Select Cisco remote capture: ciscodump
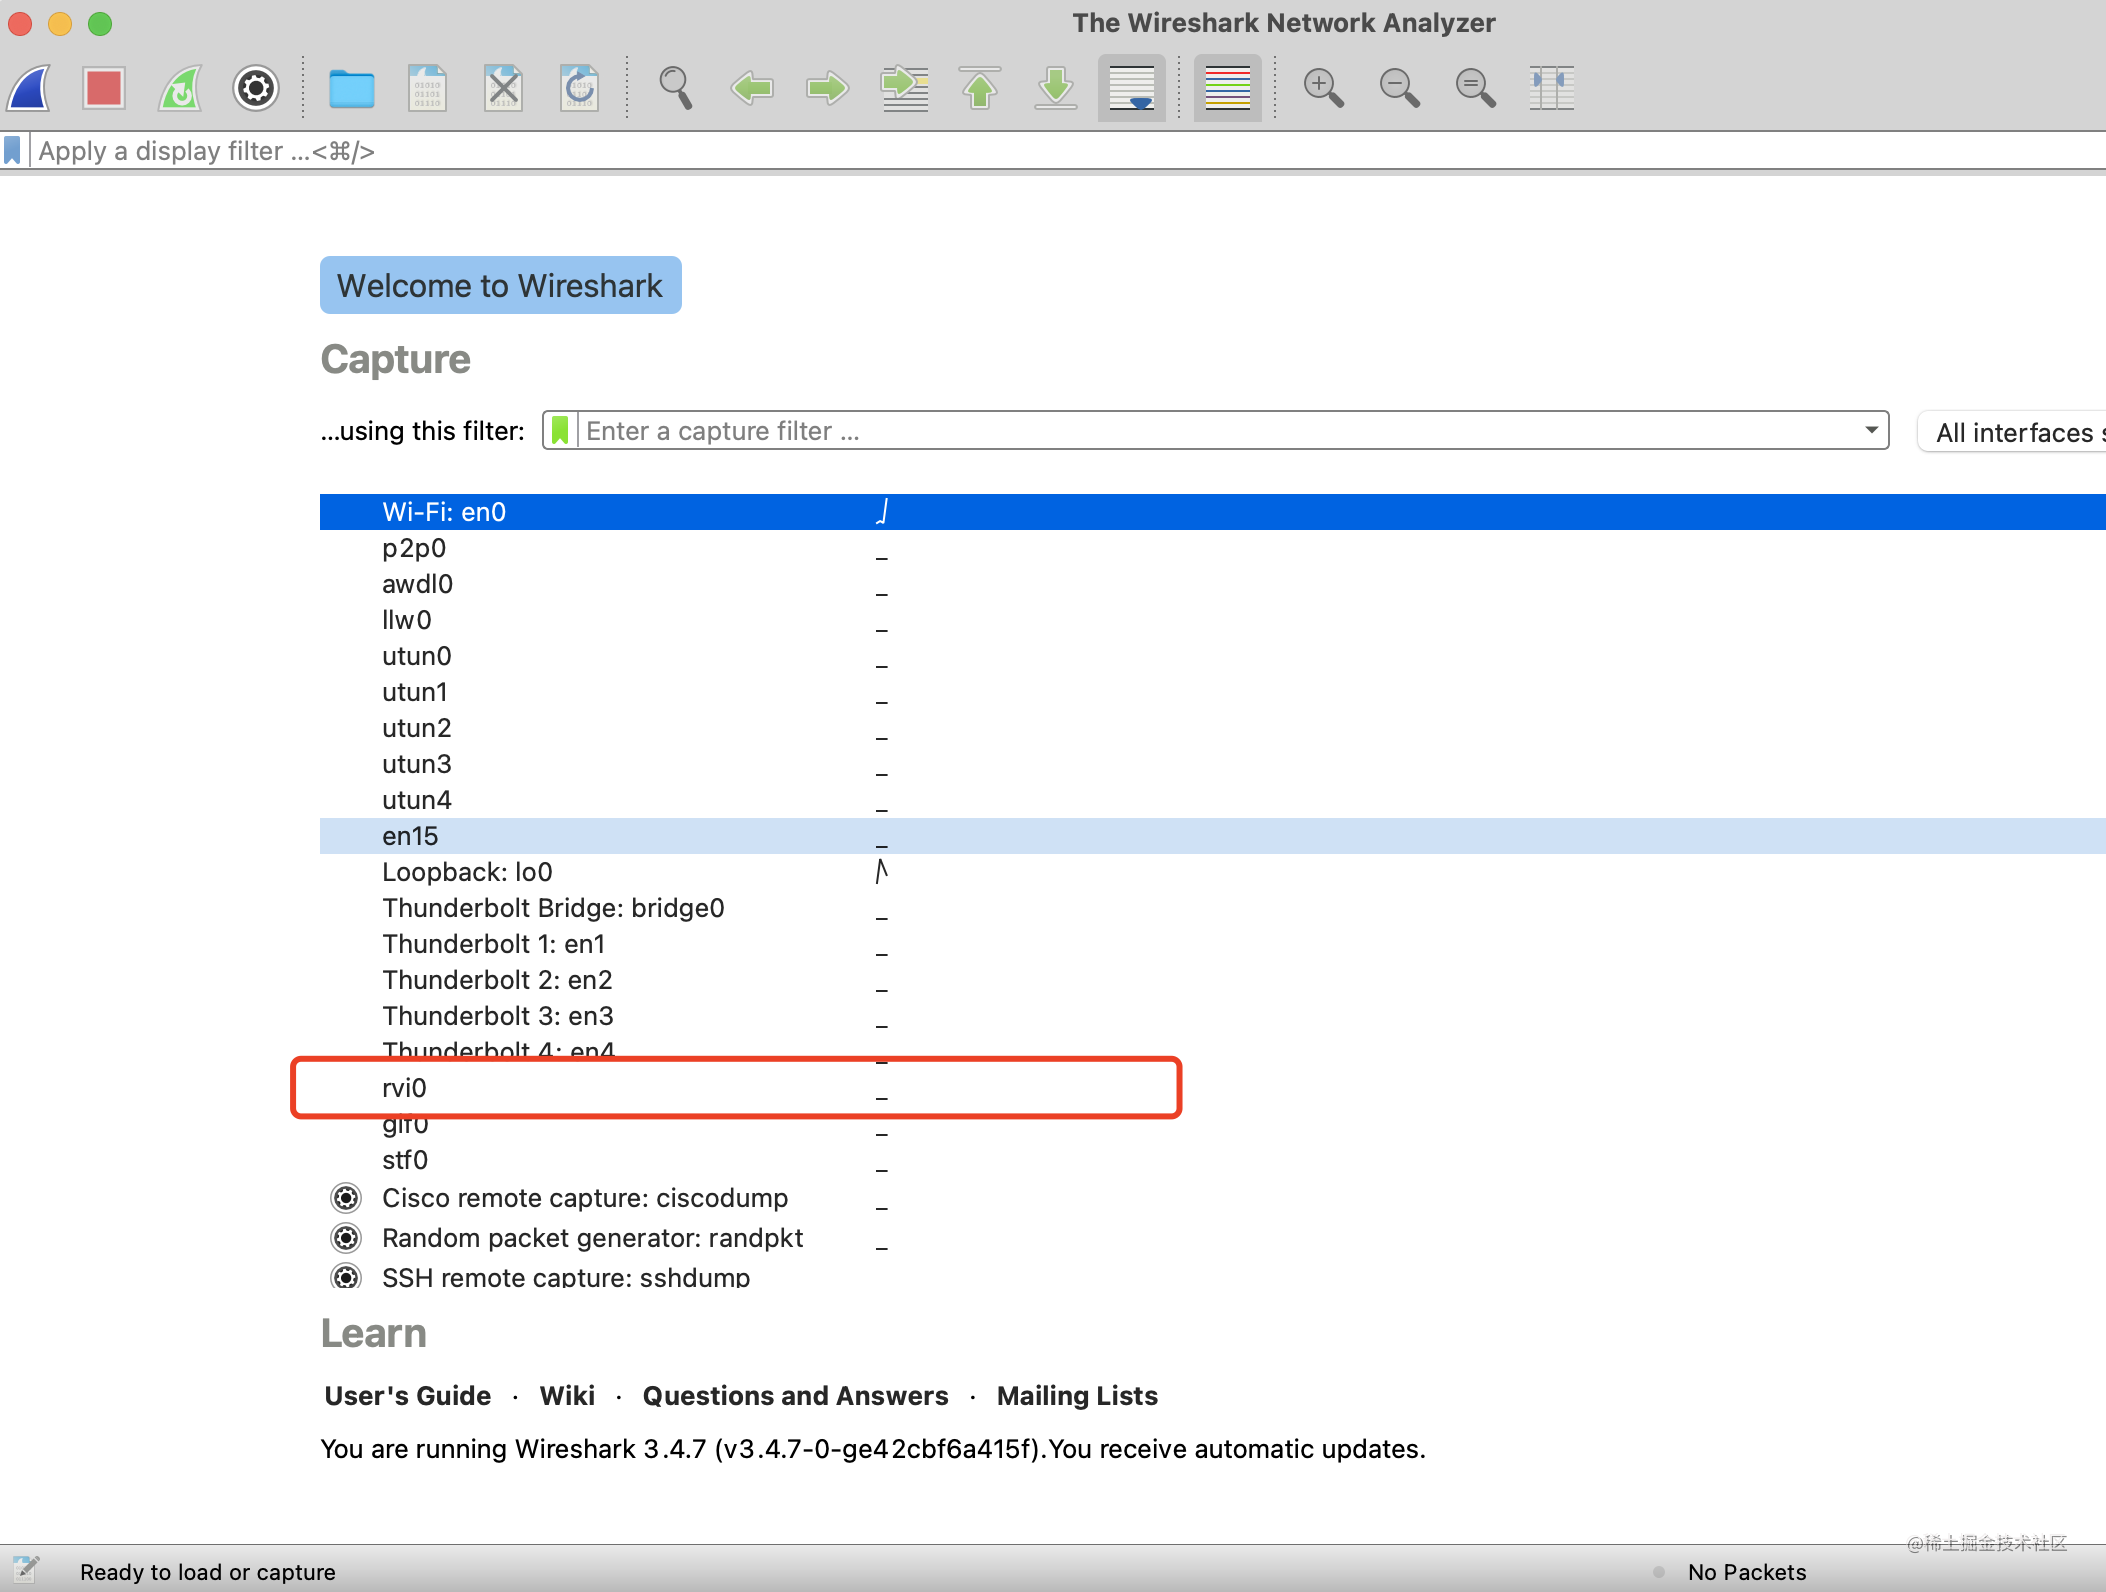This screenshot has height=1592, width=2106. (x=1213, y=1198)
